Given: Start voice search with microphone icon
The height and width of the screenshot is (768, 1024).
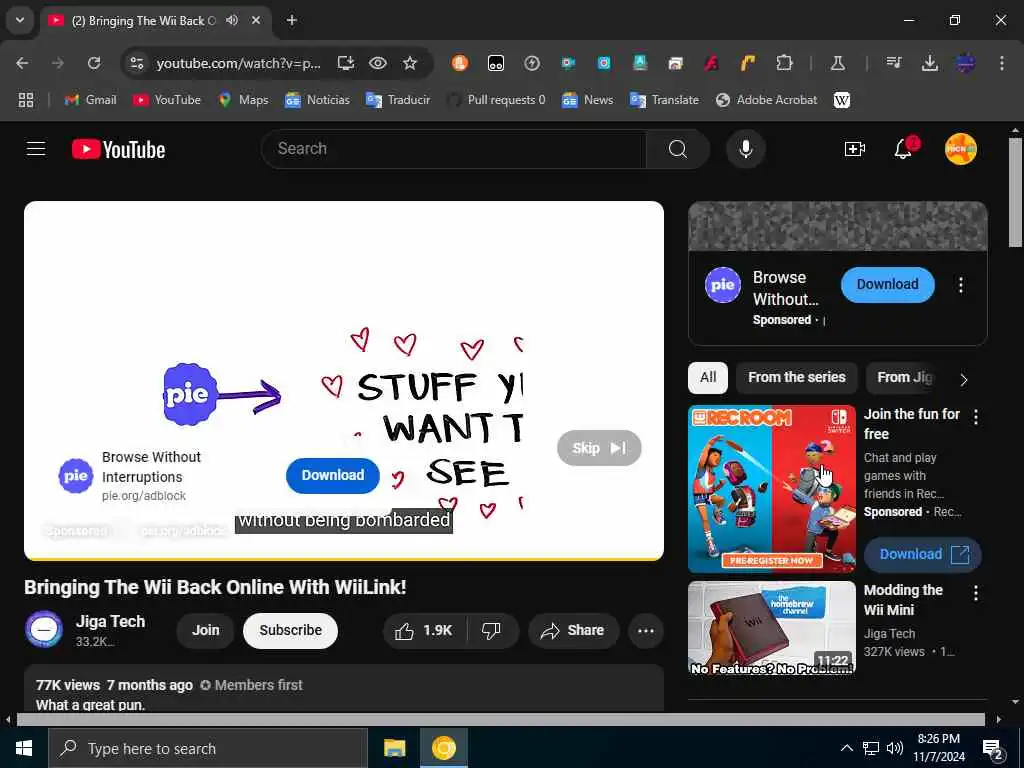Looking at the screenshot, I should coord(745,149).
